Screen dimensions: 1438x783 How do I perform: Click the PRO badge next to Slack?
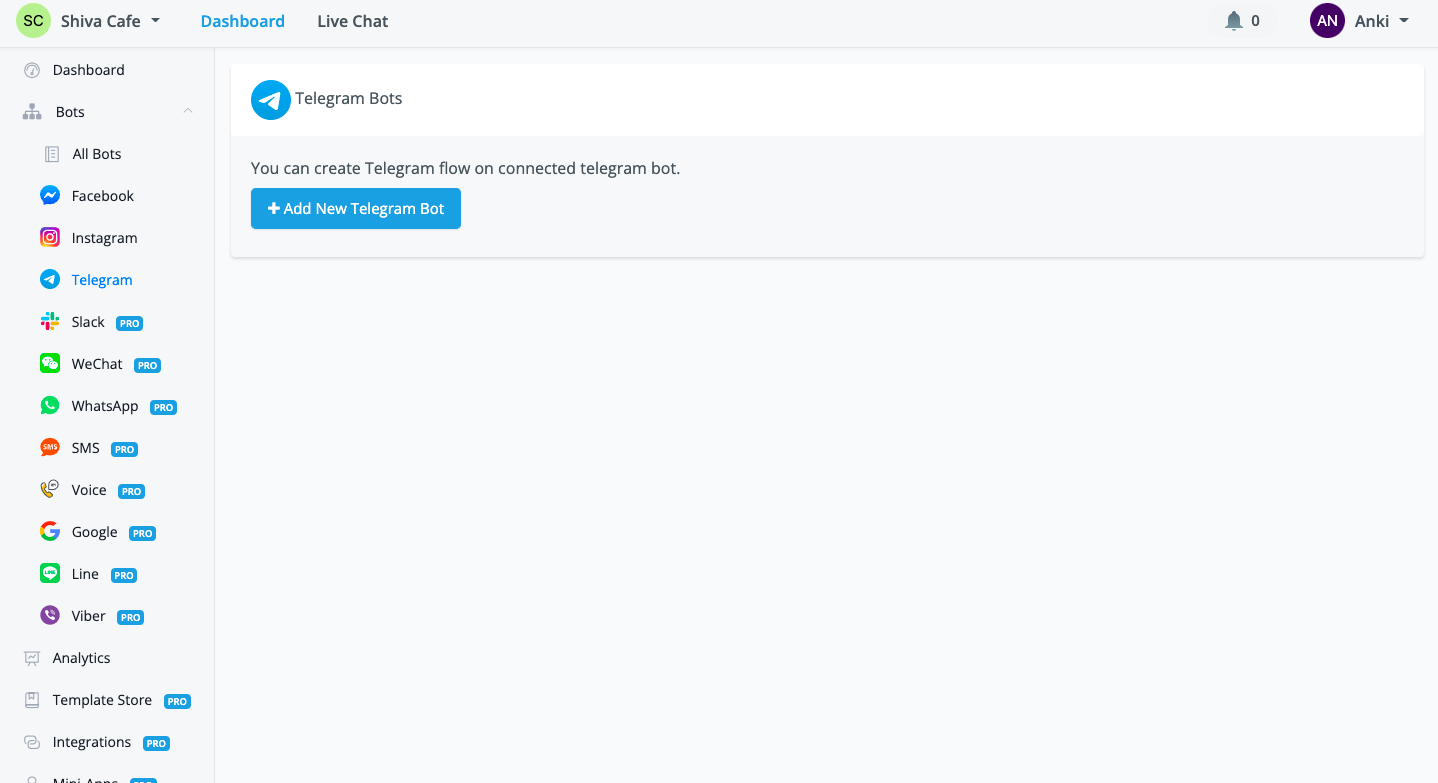pos(129,323)
